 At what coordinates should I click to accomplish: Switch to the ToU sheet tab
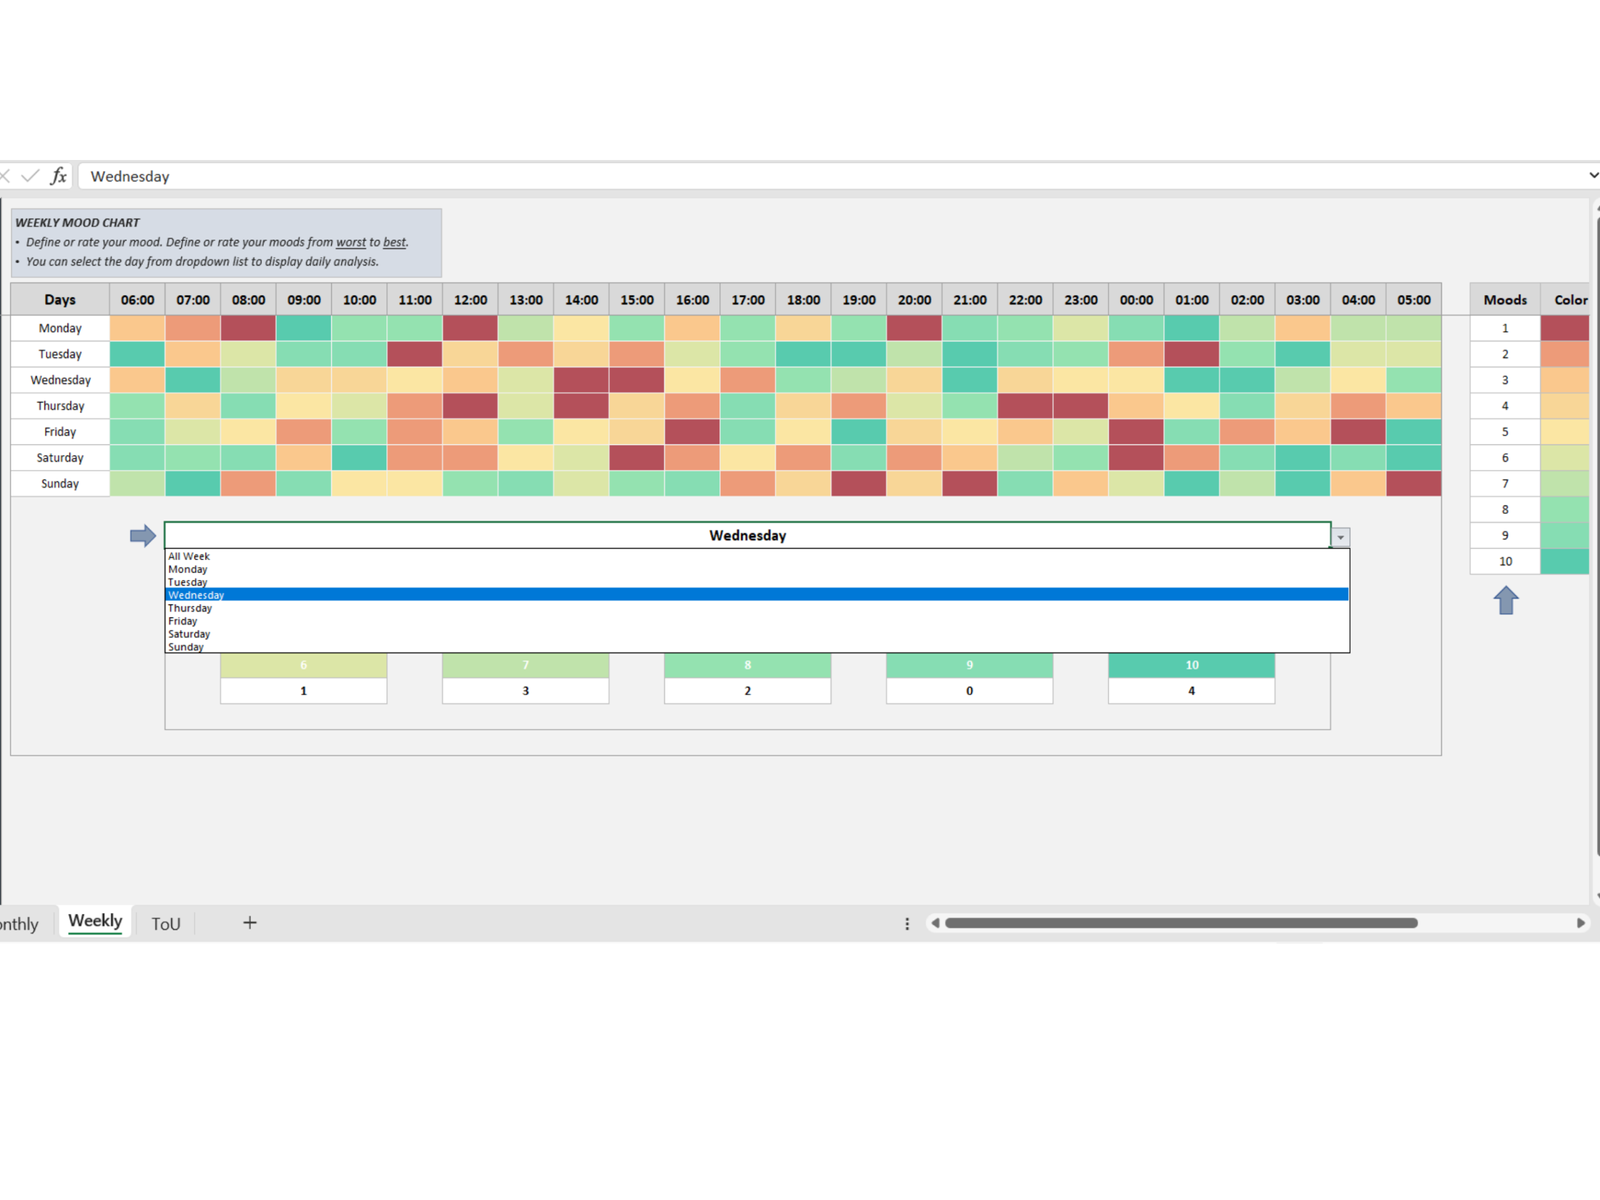166,924
